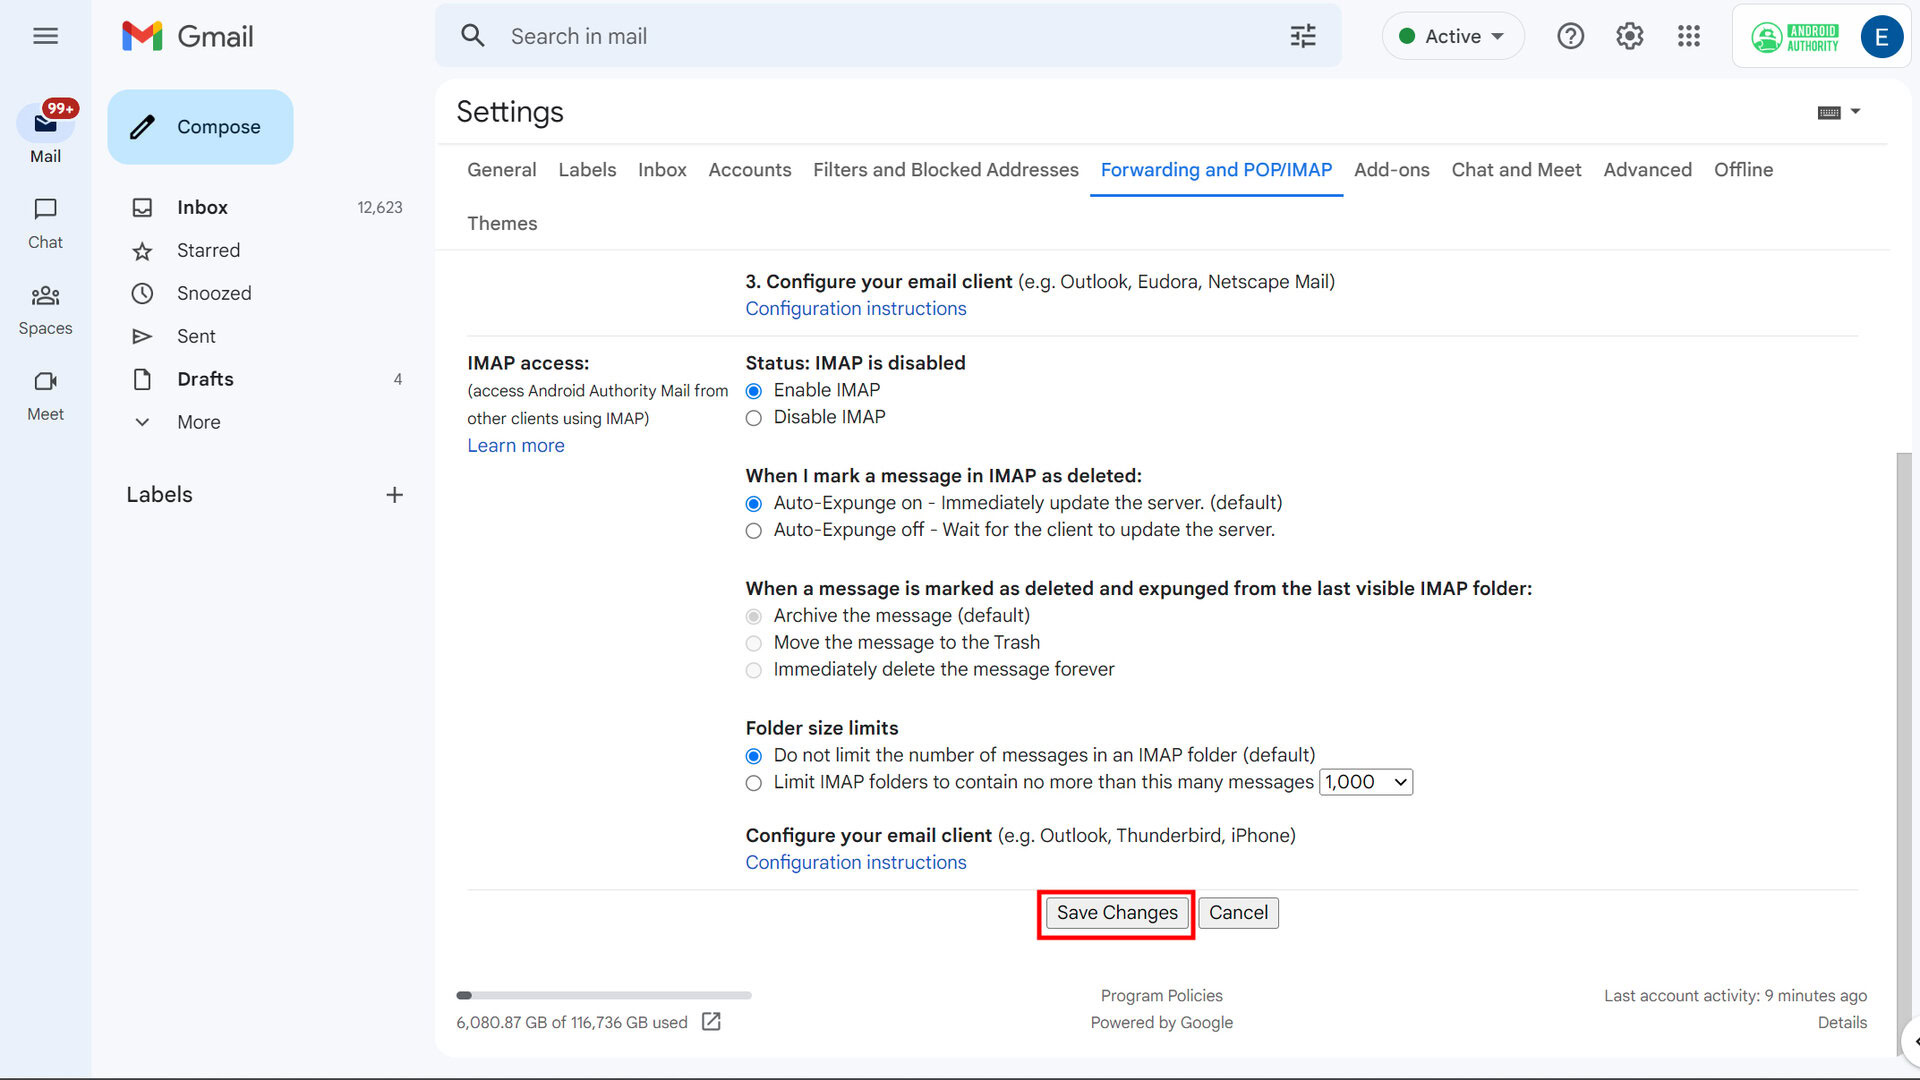Click the Starred inbox shortcut
The width and height of the screenshot is (1920, 1080).
(208, 249)
